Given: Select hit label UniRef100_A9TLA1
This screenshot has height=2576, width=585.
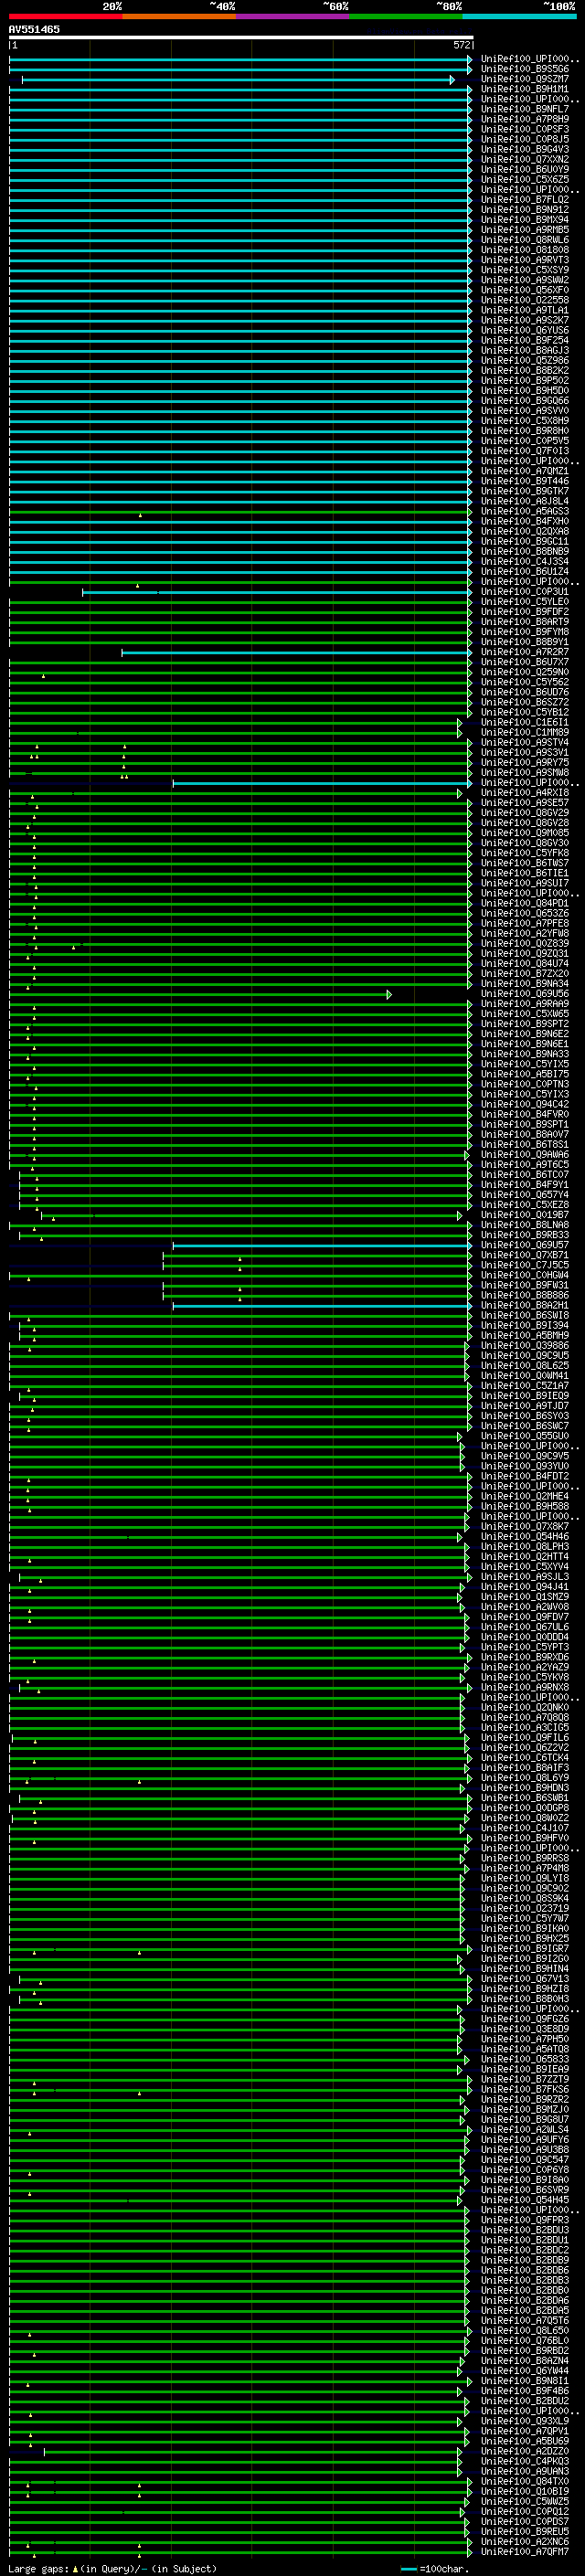Looking at the screenshot, I should [x=525, y=310].
